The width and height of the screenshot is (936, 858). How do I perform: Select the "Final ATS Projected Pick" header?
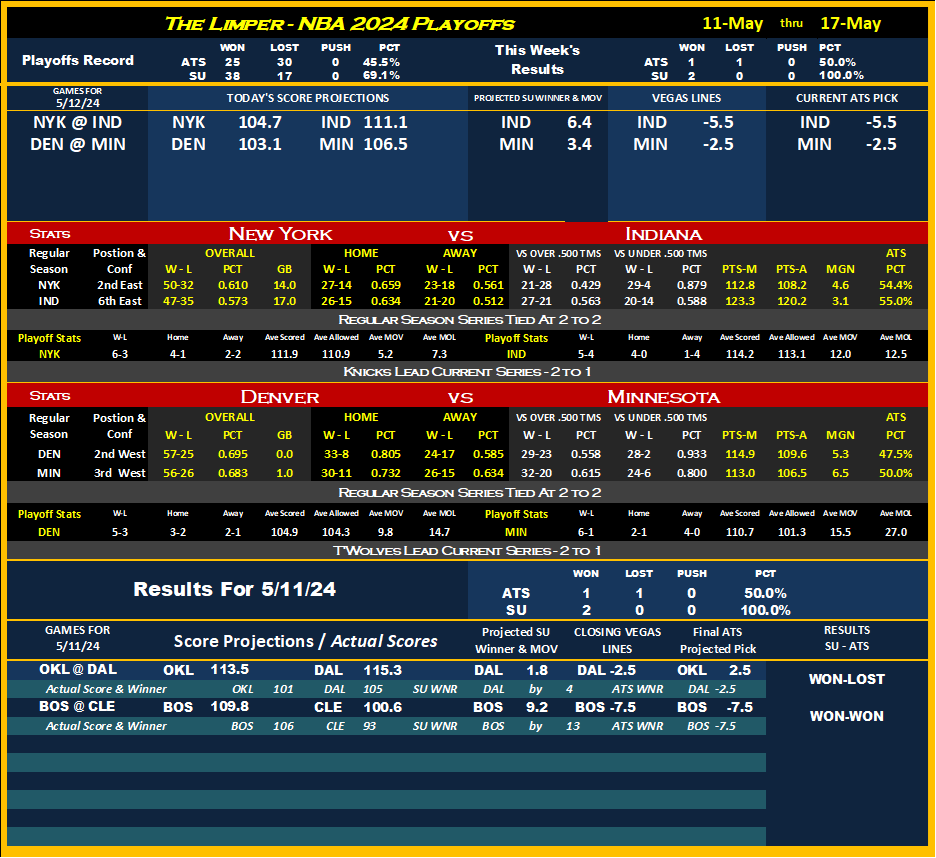pos(718,641)
